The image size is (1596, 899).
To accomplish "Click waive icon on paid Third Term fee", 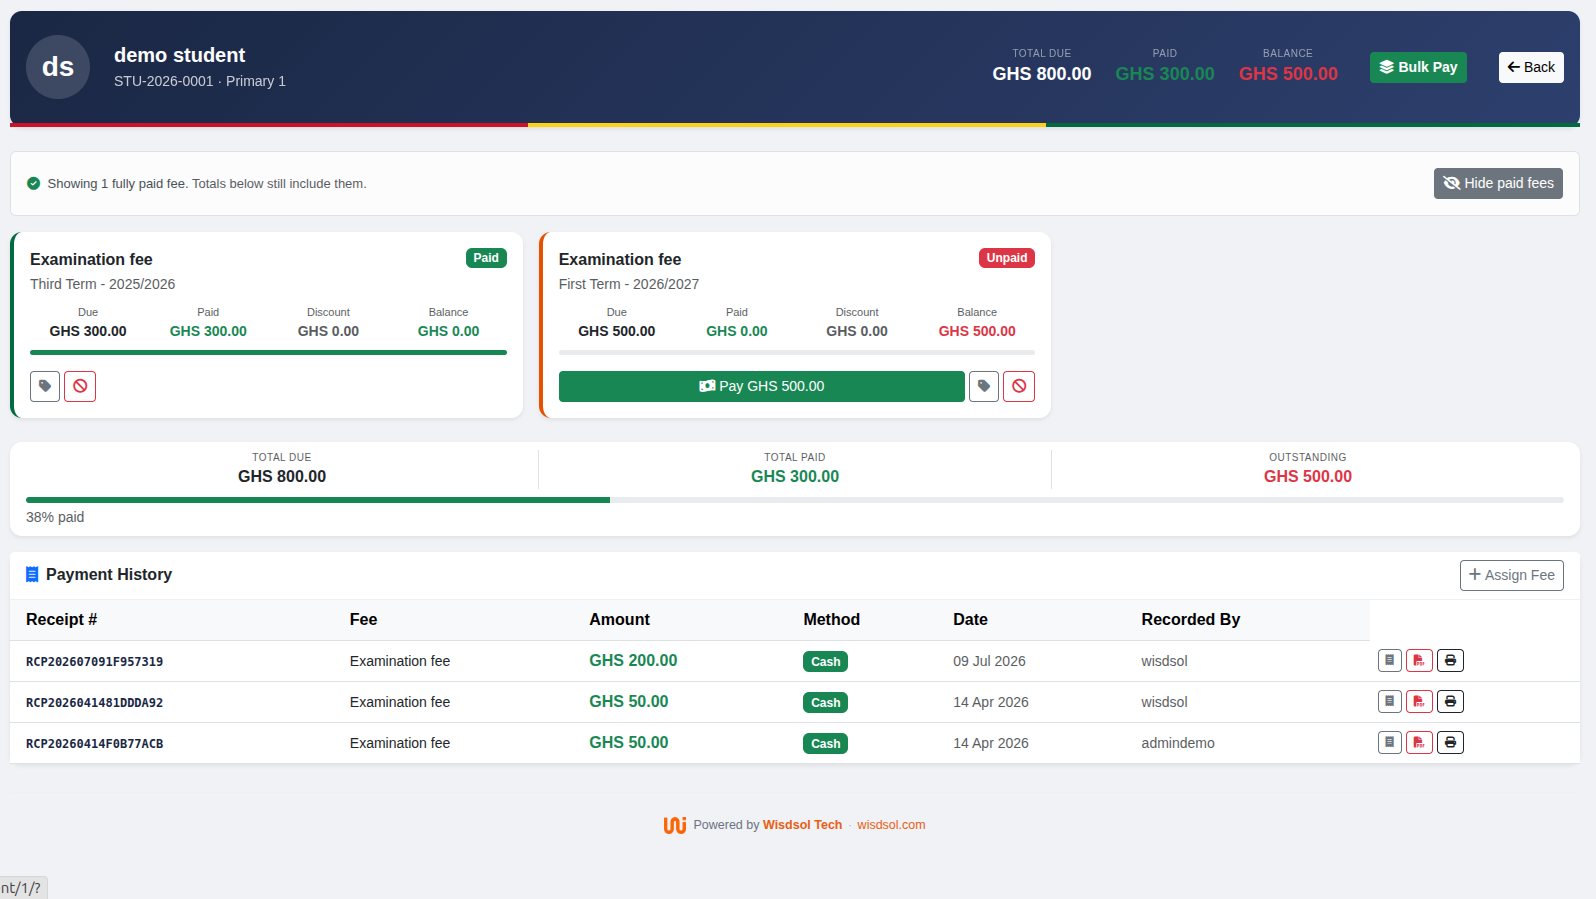I will click(80, 386).
